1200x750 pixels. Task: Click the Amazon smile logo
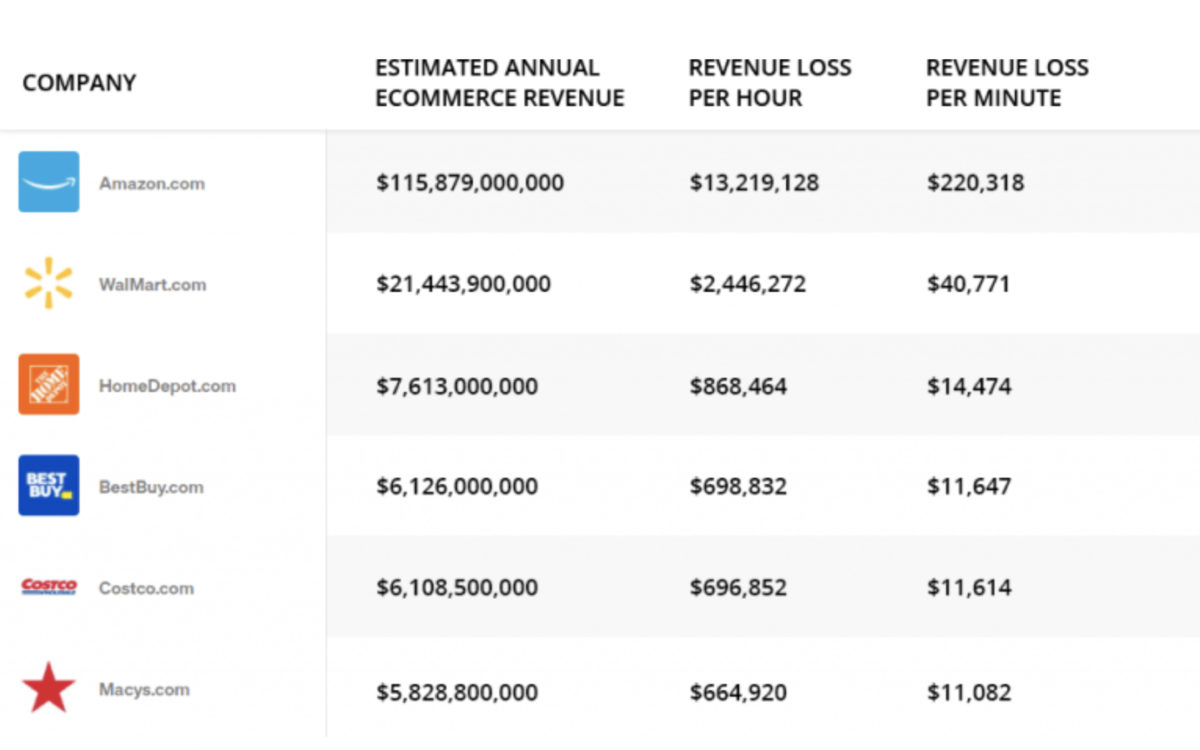click(48, 182)
